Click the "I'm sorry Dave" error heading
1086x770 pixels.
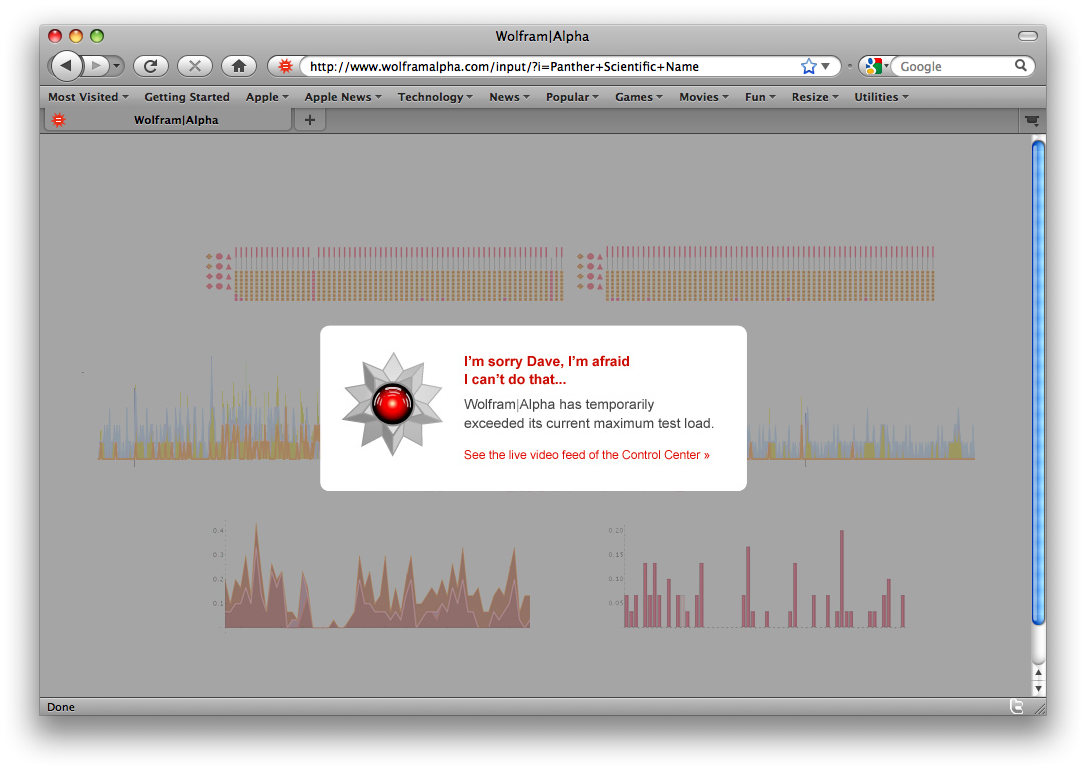(x=546, y=370)
